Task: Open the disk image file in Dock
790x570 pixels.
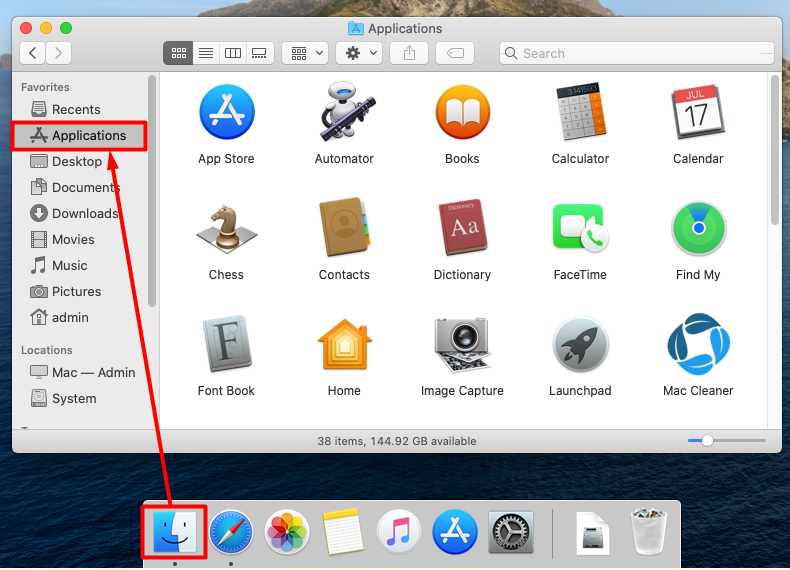Action: coord(592,533)
